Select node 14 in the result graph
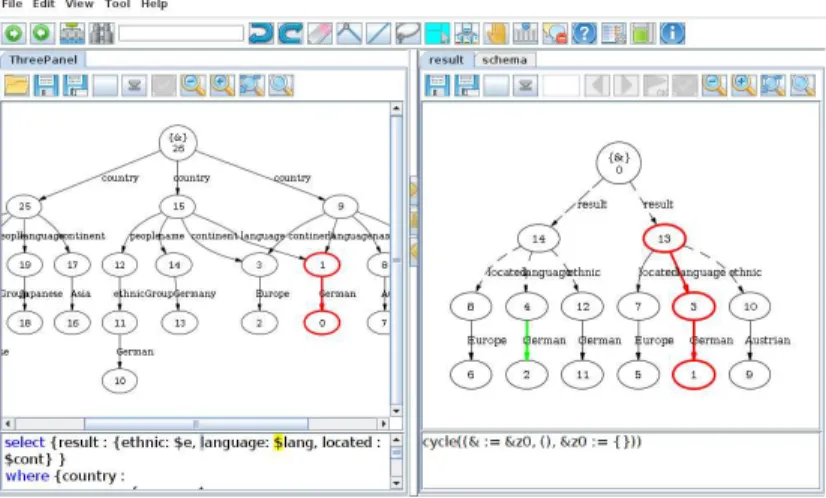 click(538, 239)
